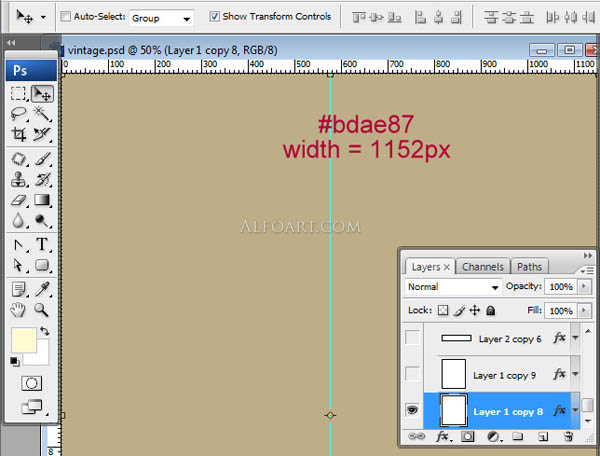This screenshot has width=600, height=456.
Task: Reset default foreground and background colors
Action: point(15,361)
